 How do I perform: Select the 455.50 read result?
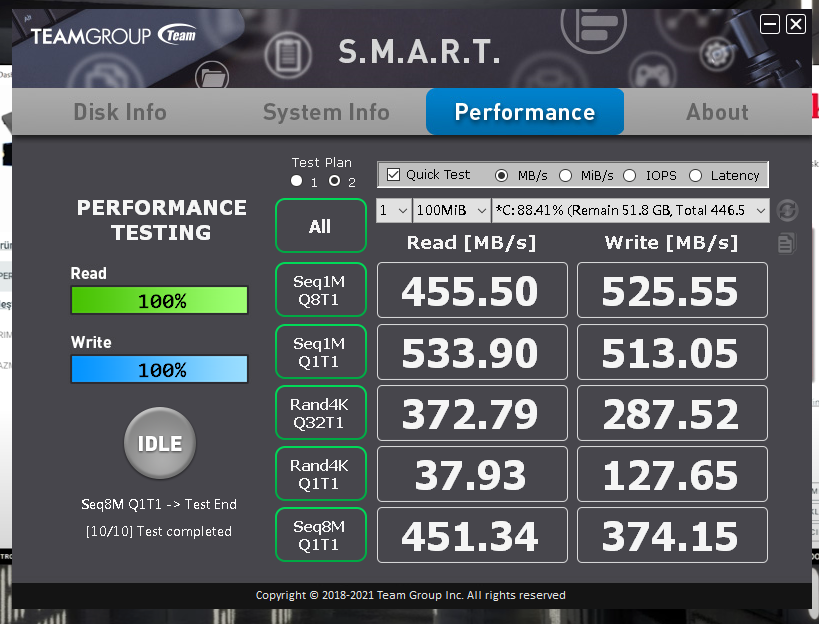[x=472, y=290]
